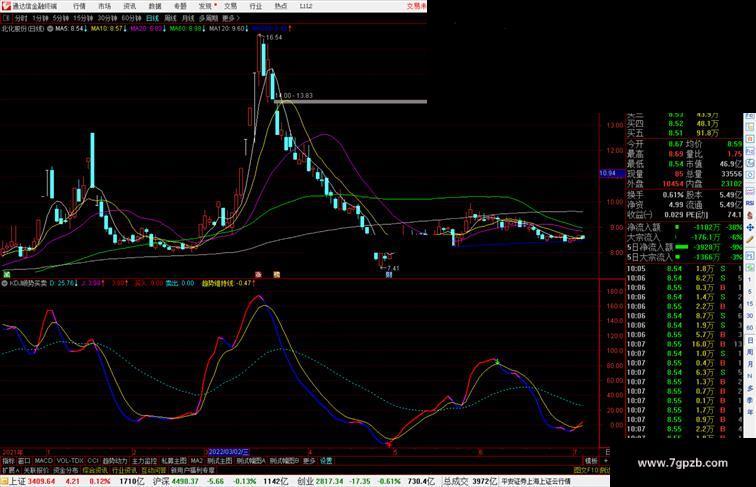Viewport: 756px width, 487px height.
Task: Open the 行情 menu
Action: point(80,6)
